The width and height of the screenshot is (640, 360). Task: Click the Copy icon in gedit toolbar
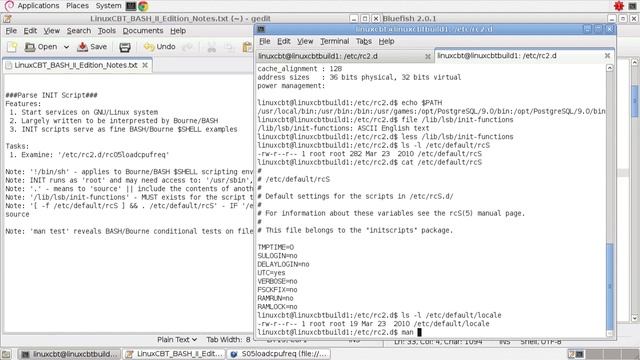coord(229,47)
